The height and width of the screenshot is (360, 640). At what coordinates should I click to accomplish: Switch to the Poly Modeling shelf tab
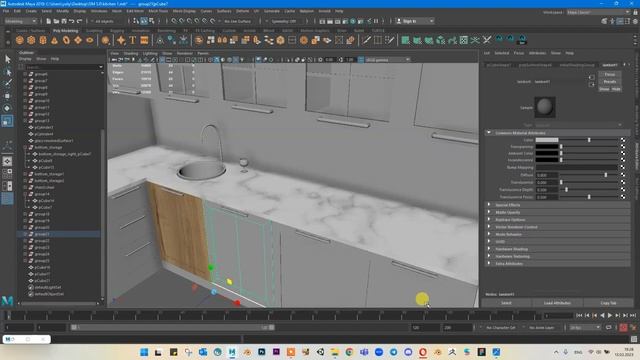tap(65, 31)
